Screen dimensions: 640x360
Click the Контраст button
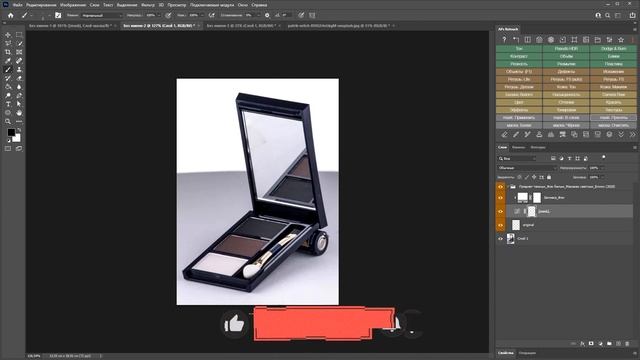pyautogui.click(x=519, y=56)
